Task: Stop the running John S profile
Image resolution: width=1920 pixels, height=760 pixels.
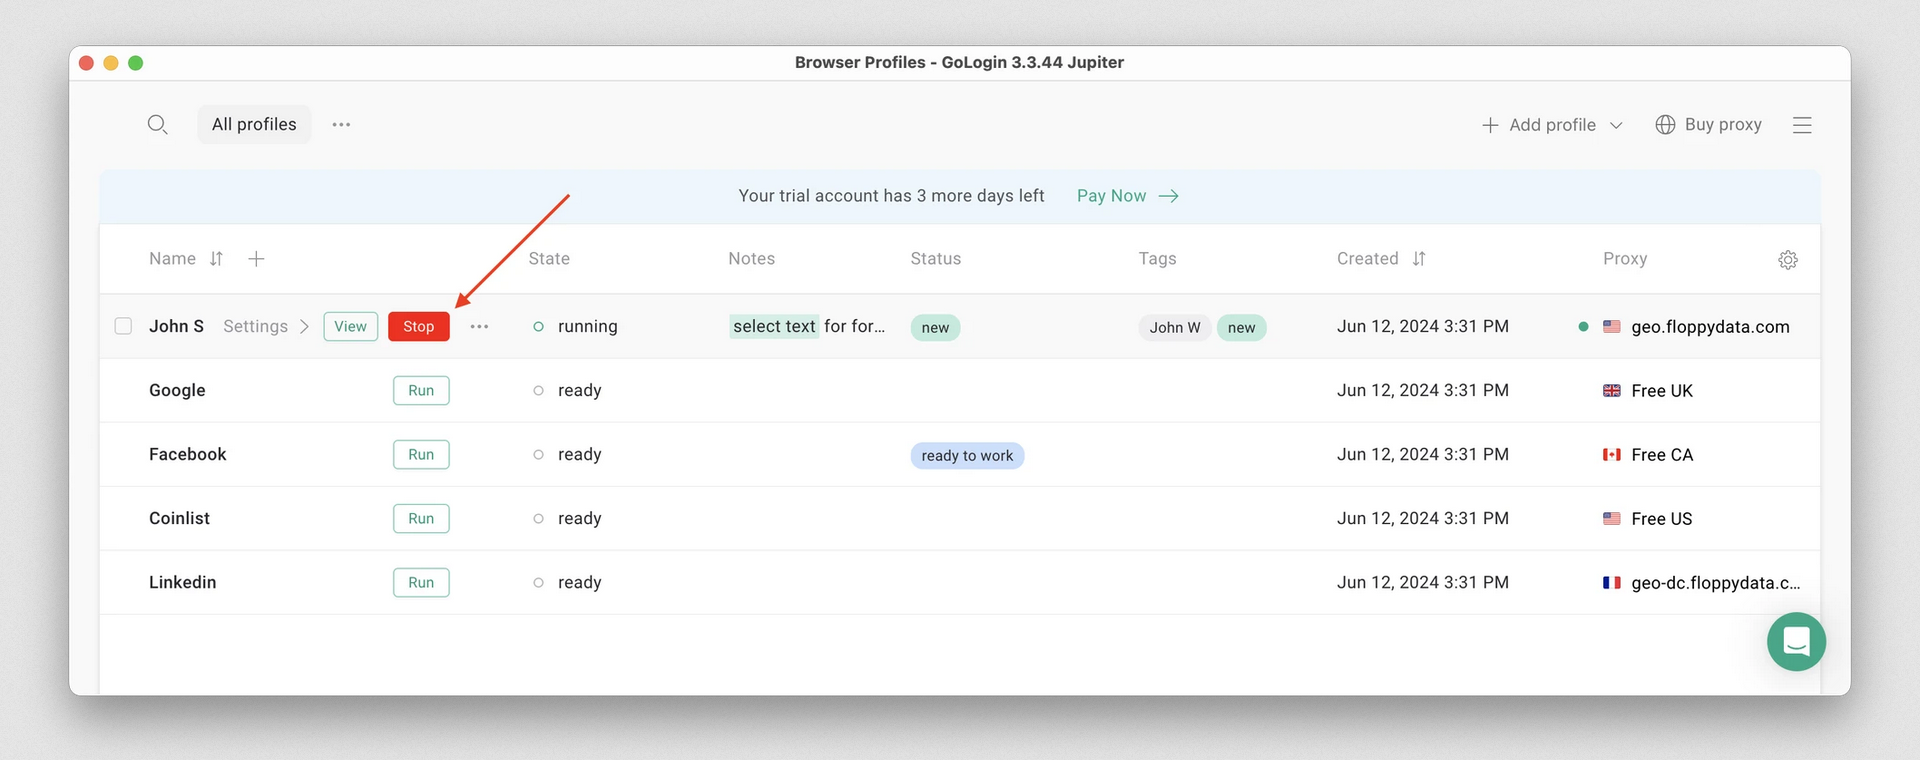Action: coord(418,327)
